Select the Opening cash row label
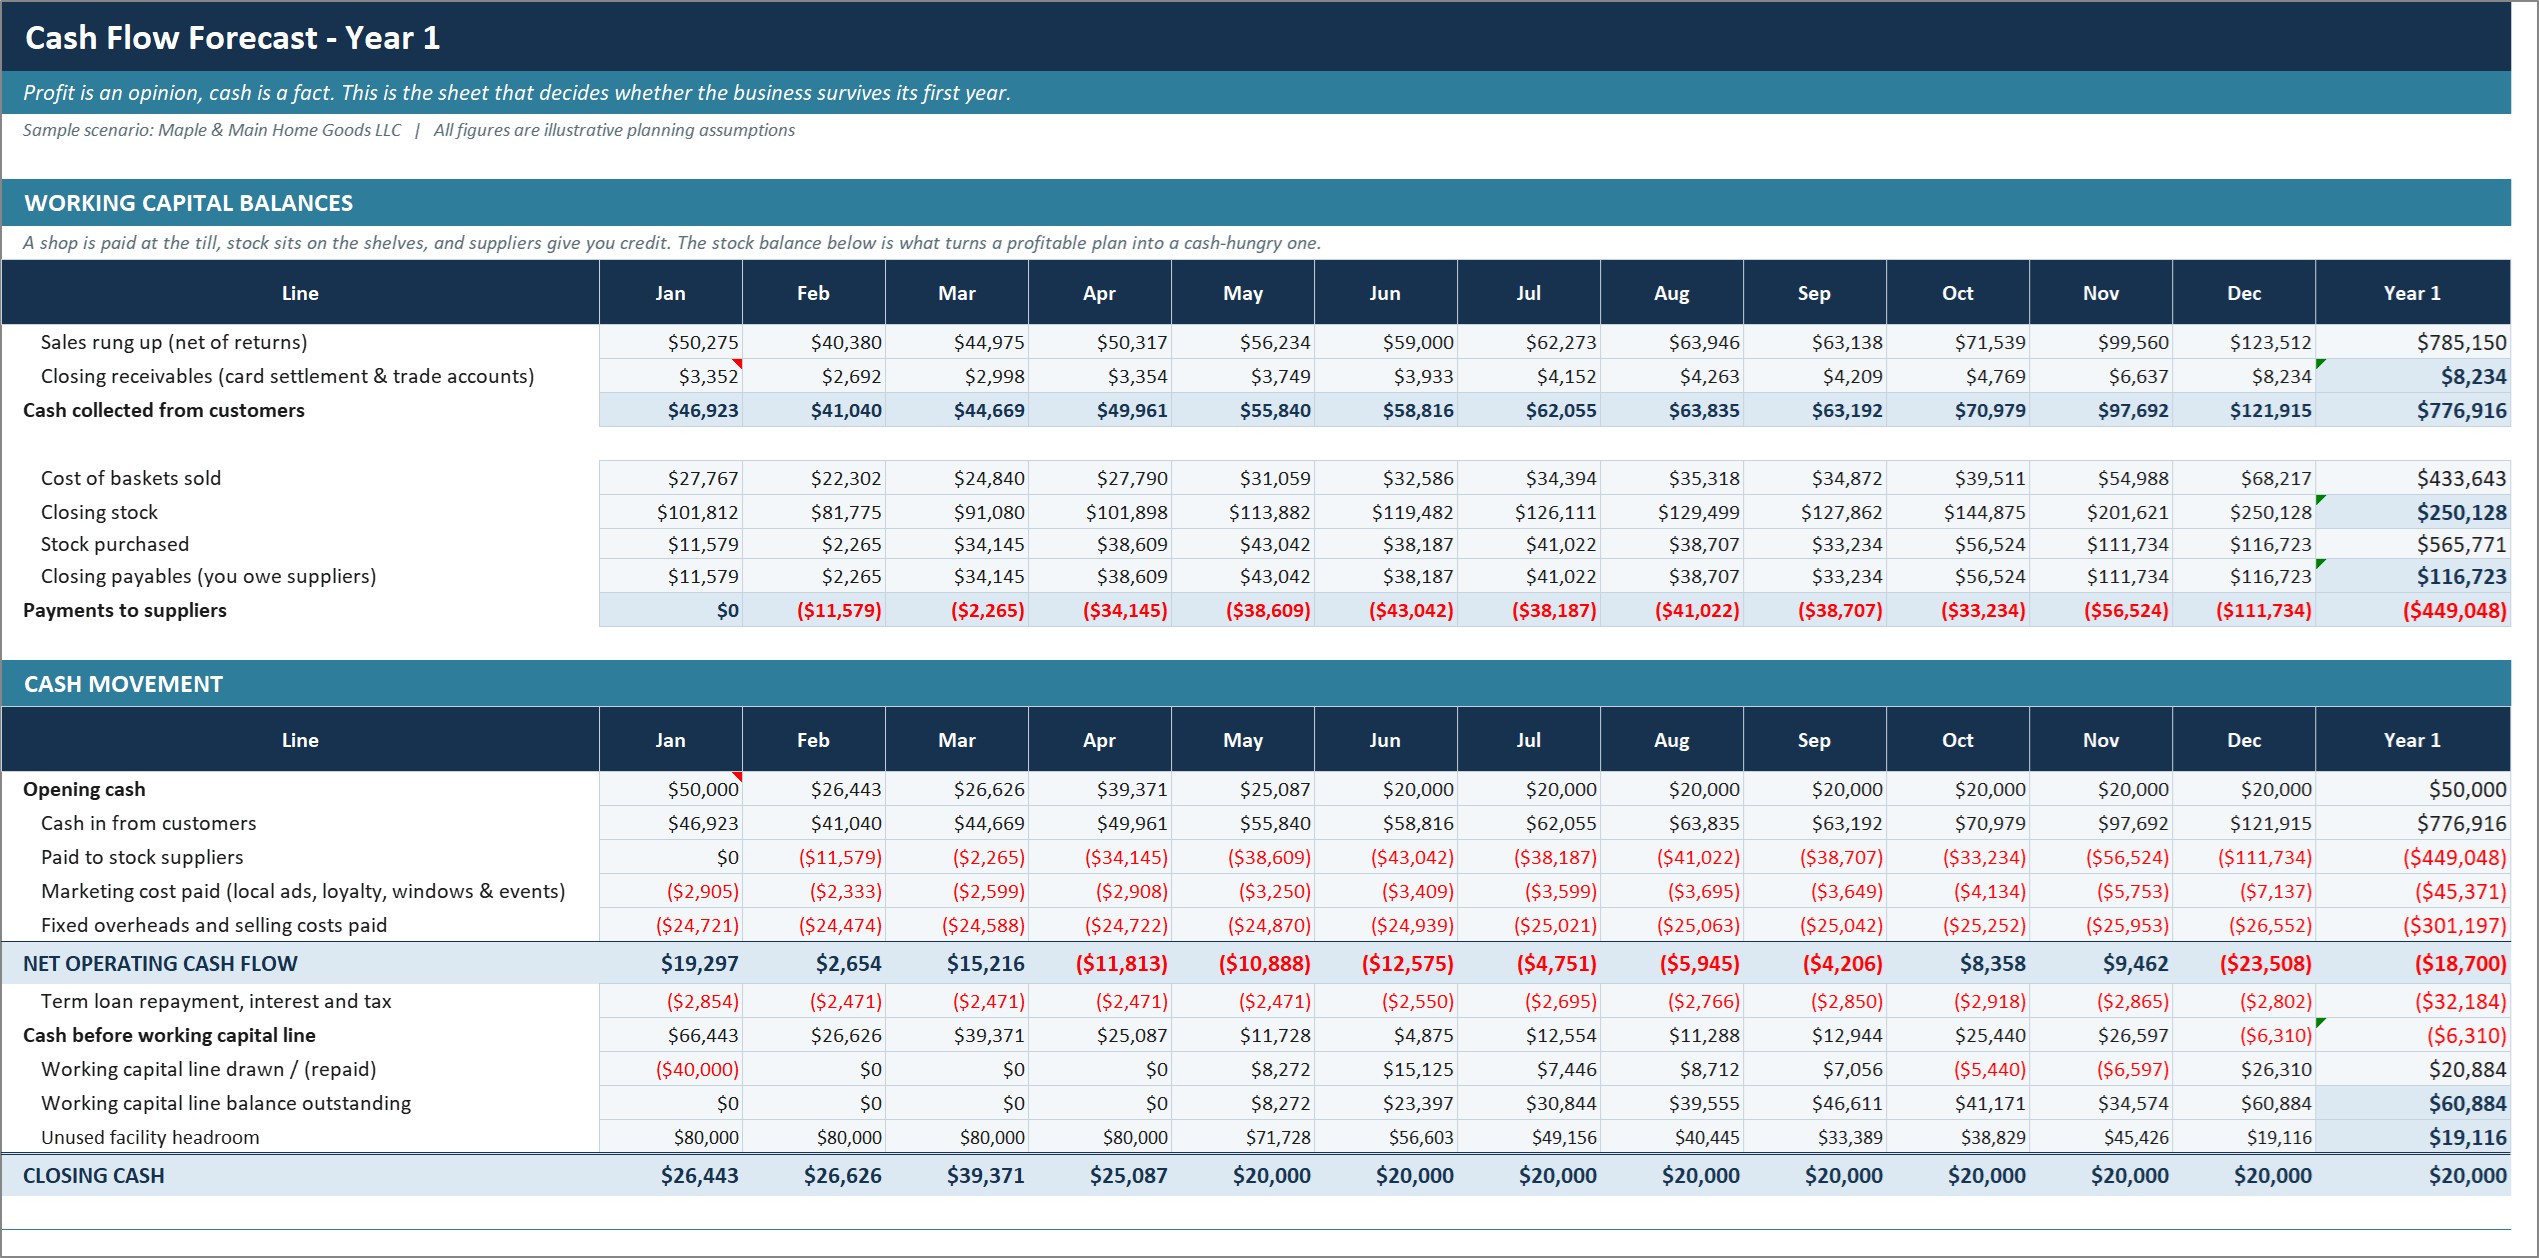2539x1258 pixels. tap(84, 789)
